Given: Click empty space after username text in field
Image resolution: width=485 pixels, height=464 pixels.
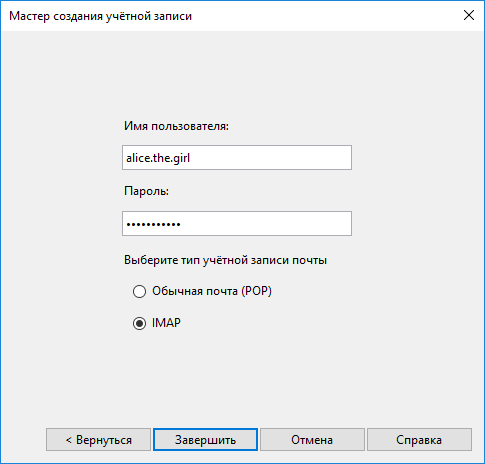Looking at the screenshot, I should pos(270,158).
